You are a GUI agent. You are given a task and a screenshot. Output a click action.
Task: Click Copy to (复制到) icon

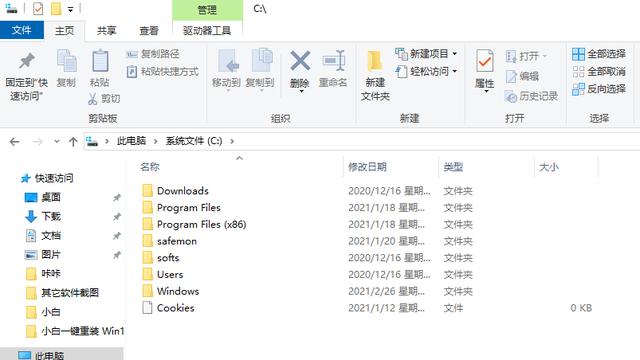click(261, 60)
